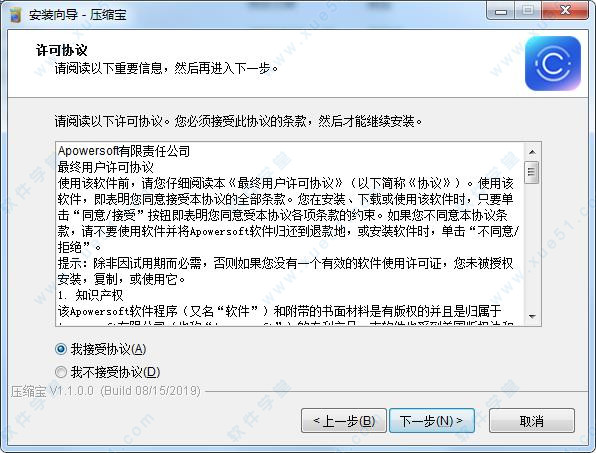Click the installer icon in the title bar

(15, 15)
